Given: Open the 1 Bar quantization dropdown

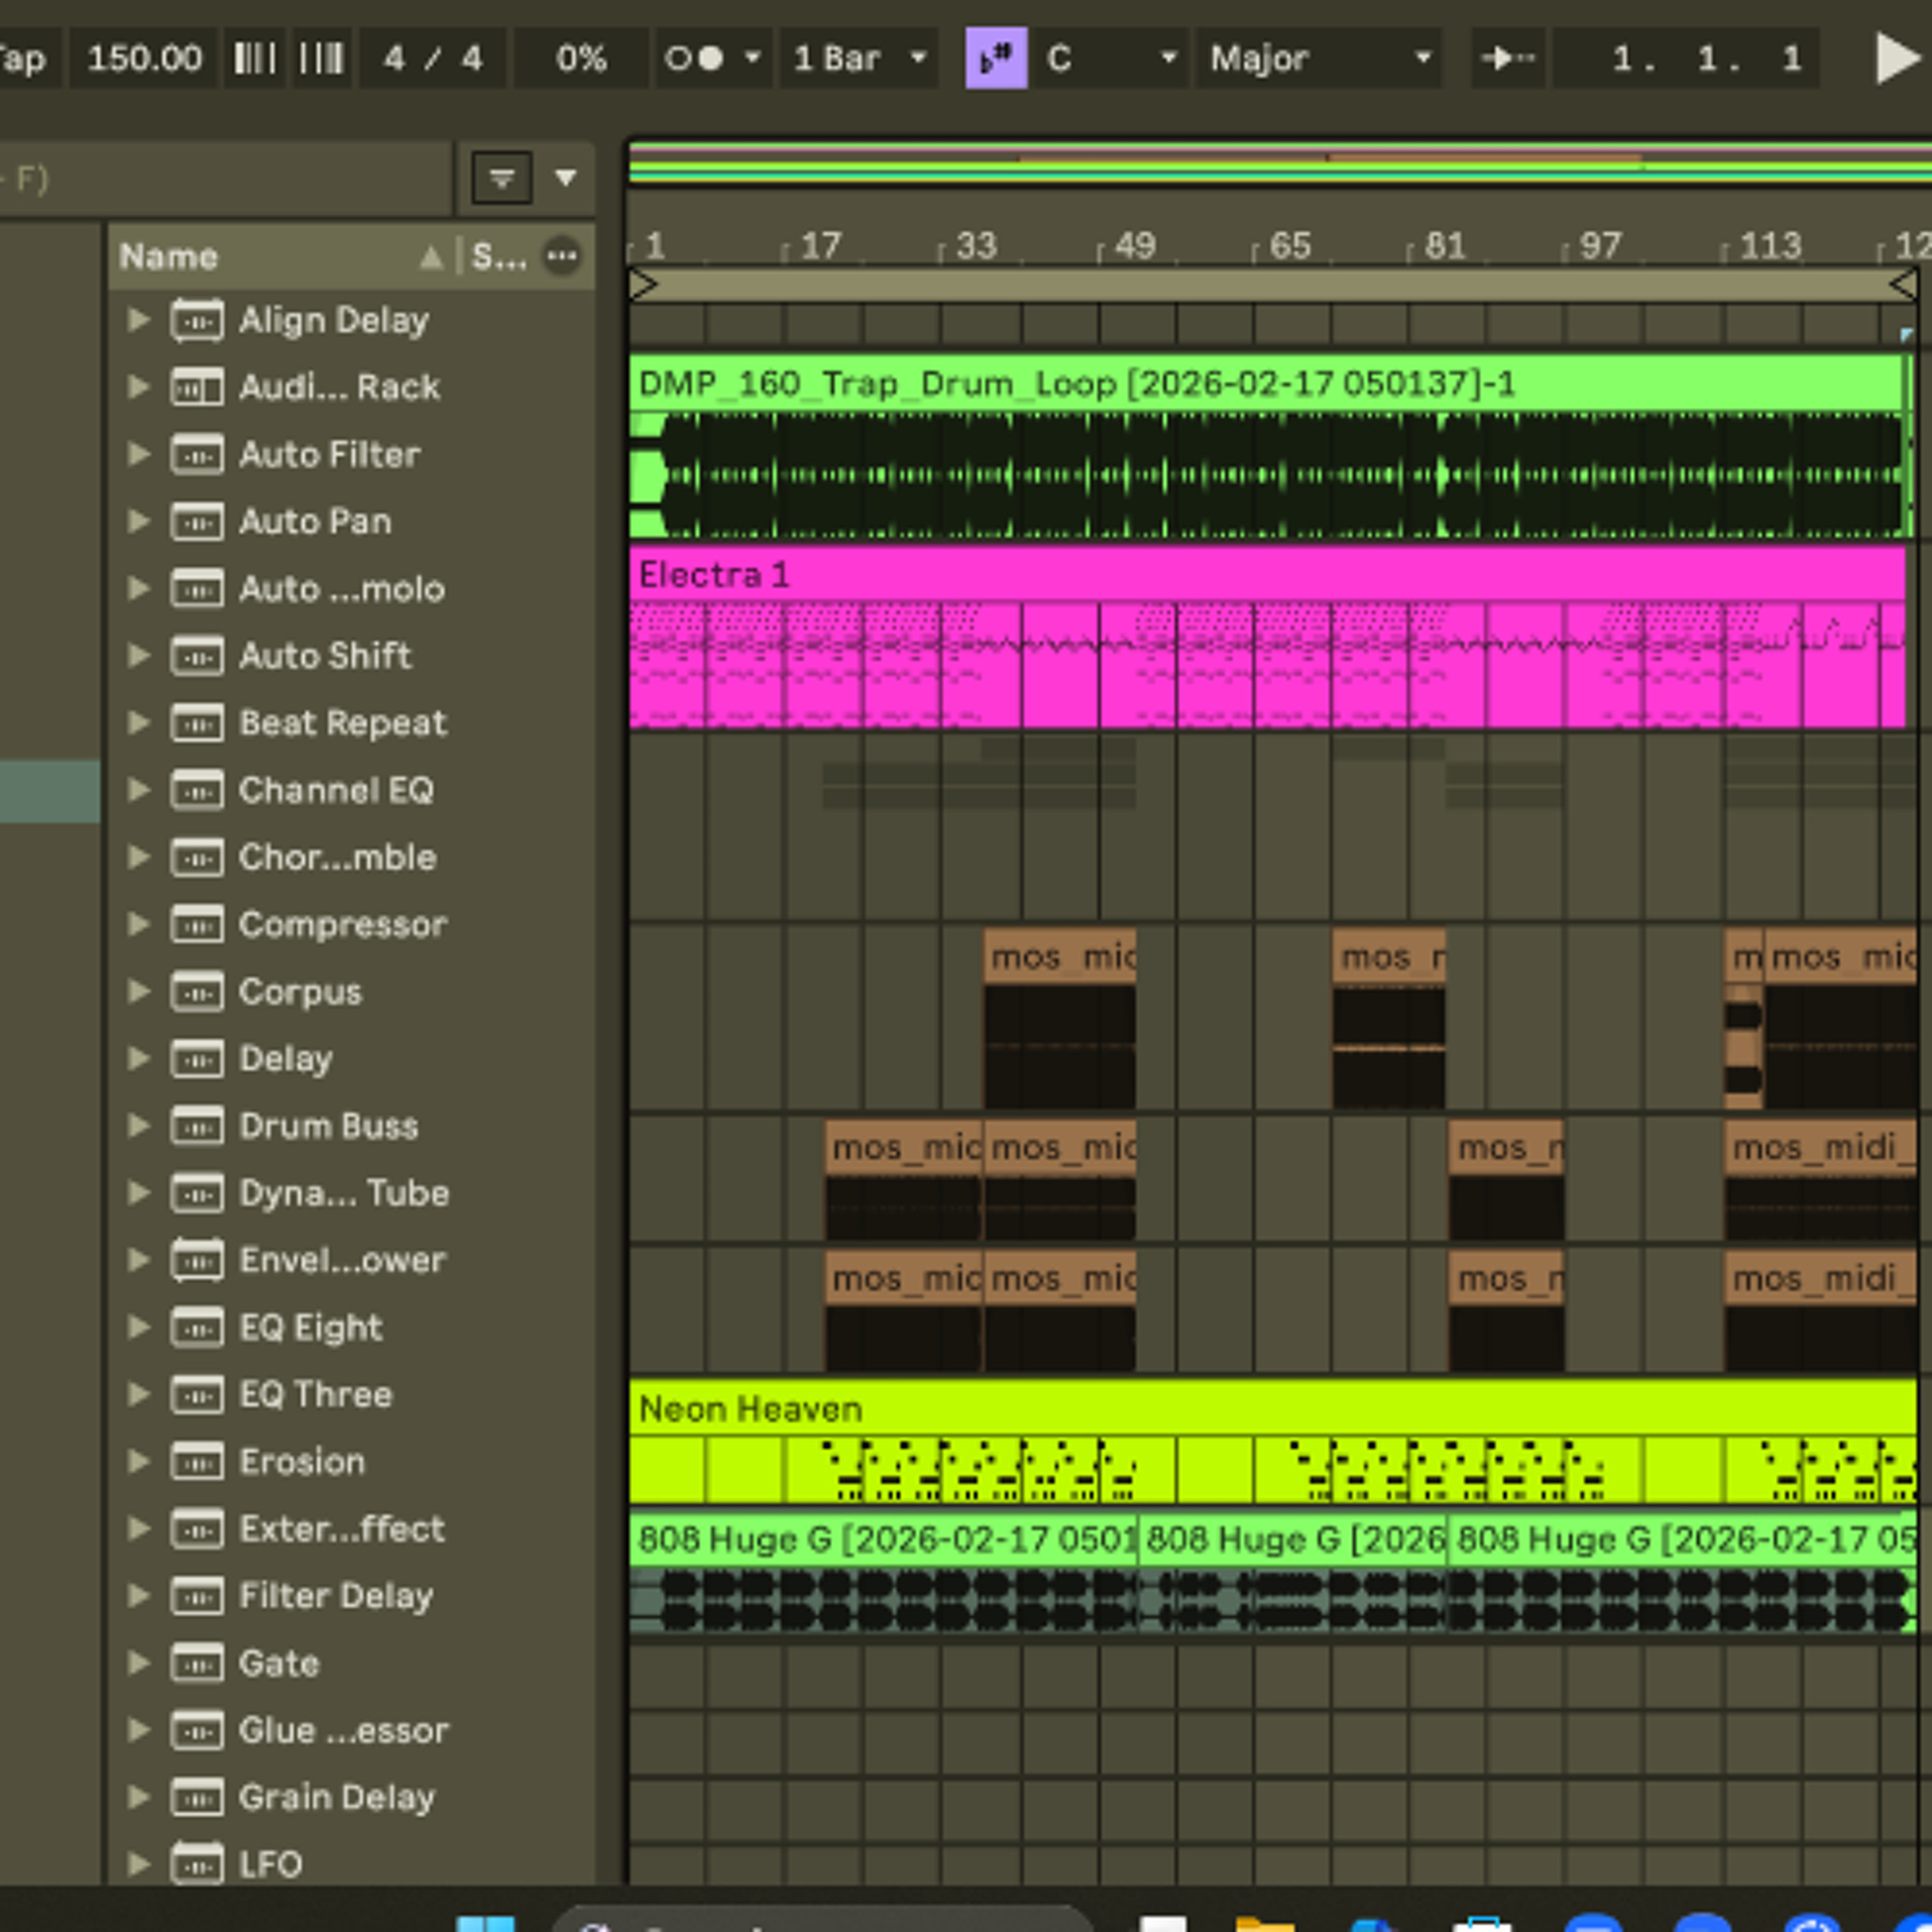Looking at the screenshot, I should click(860, 58).
